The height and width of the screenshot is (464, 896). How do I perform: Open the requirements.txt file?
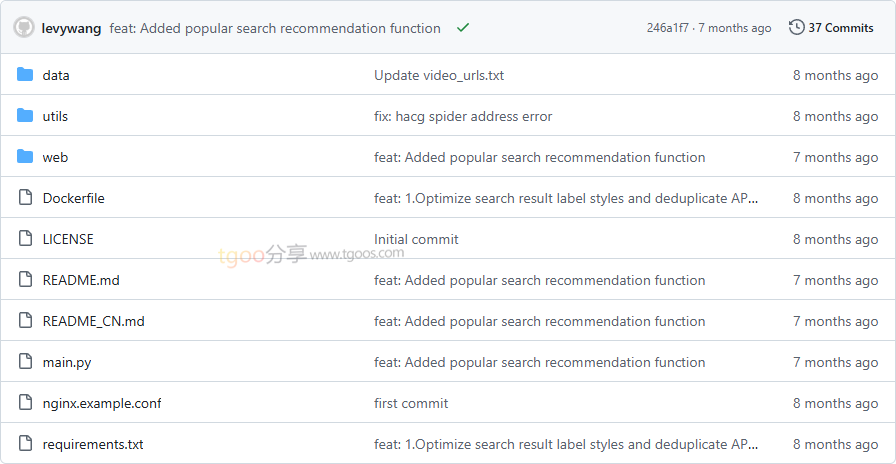point(93,444)
